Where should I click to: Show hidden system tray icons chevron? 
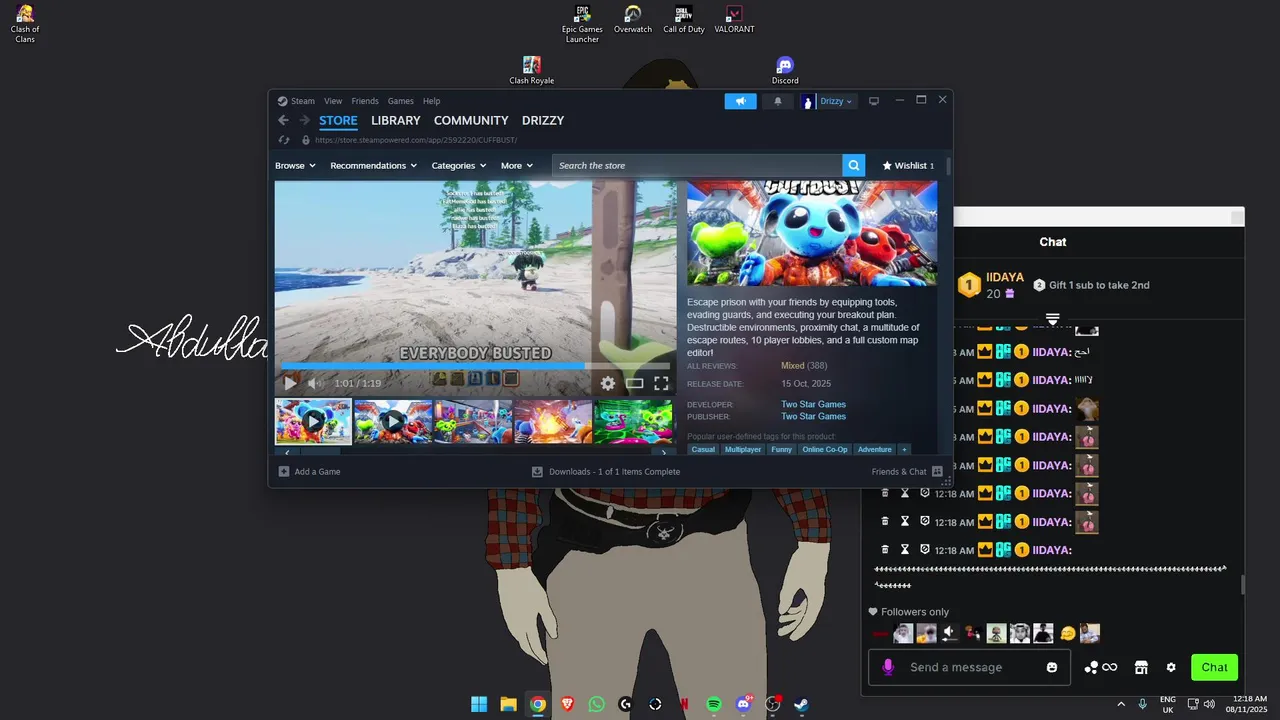1120,704
